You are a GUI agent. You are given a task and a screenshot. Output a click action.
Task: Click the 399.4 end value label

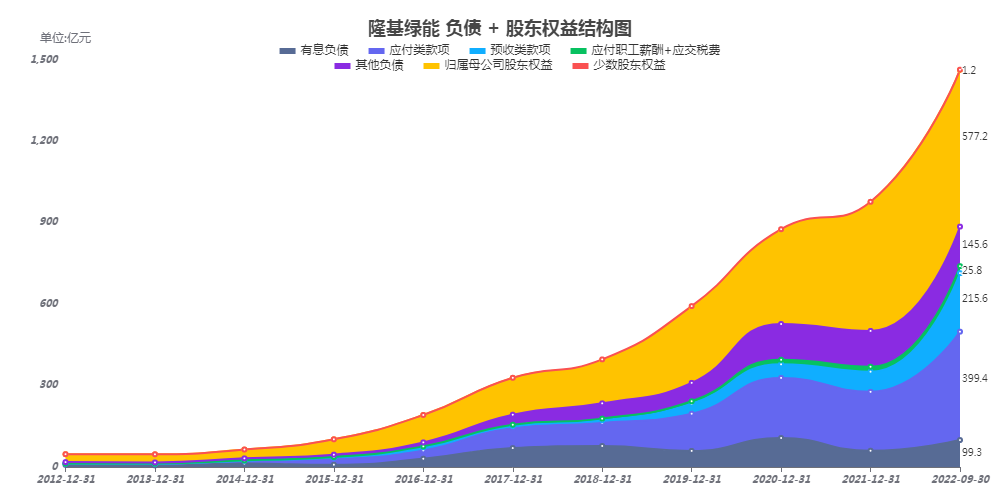tap(975, 379)
